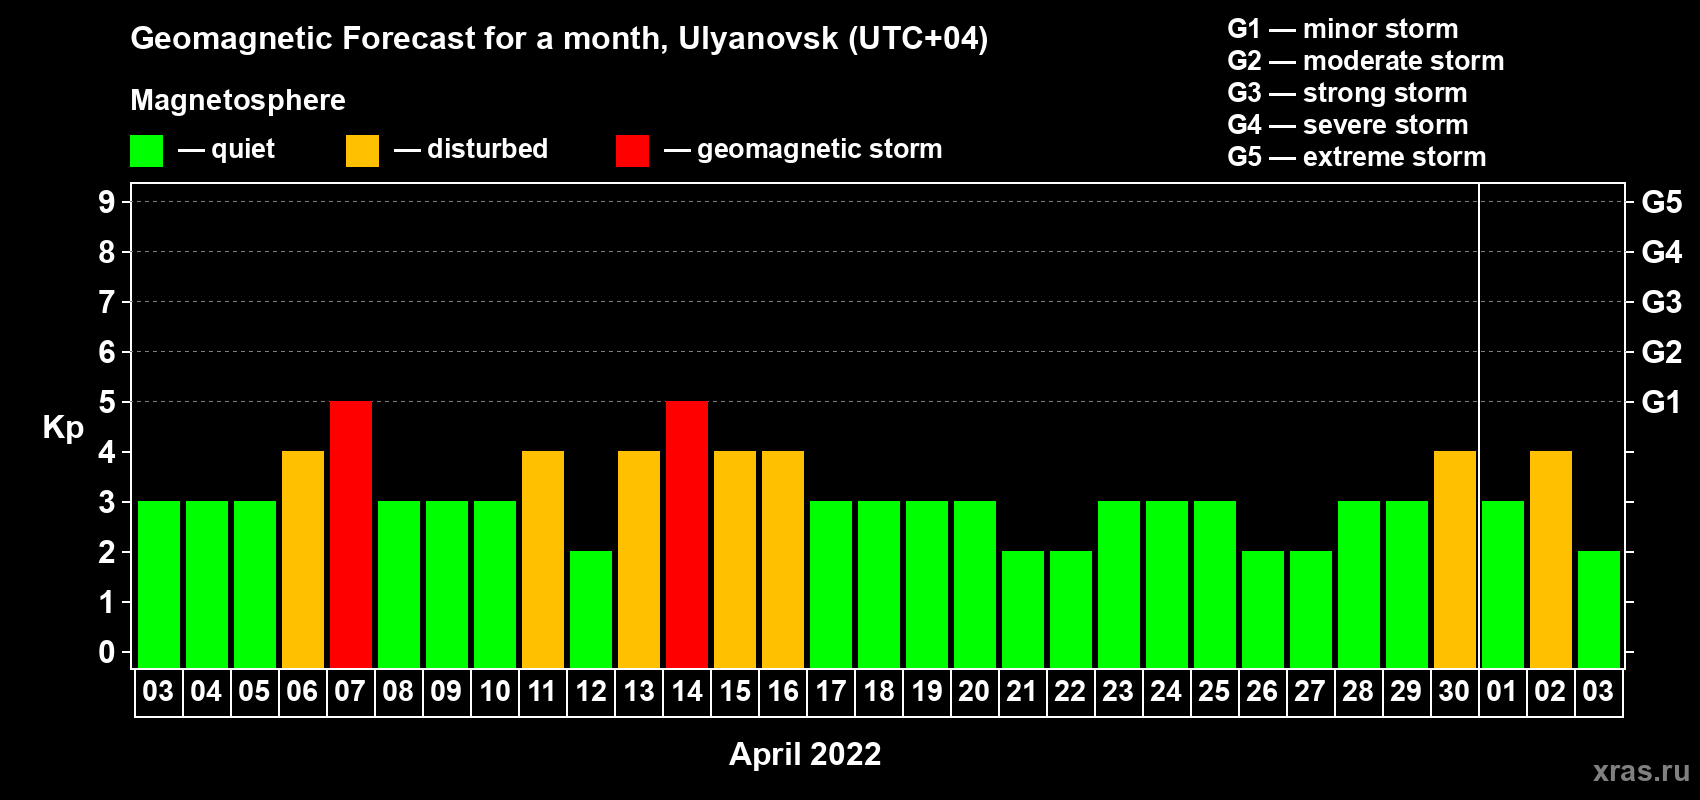1700x800 pixels.
Task: Click the green bar for April 17
Action: pyautogui.click(x=831, y=585)
